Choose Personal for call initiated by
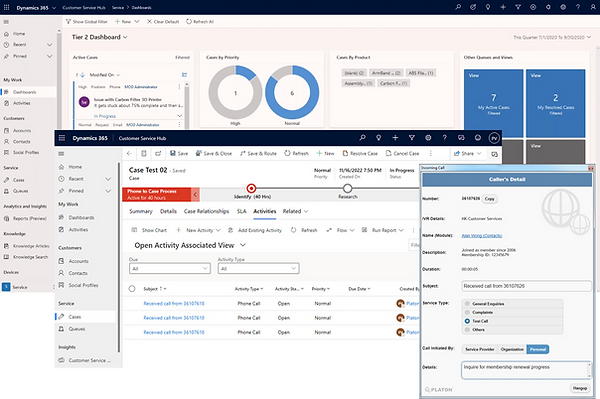The width and height of the screenshot is (600, 399). point(538,349)
